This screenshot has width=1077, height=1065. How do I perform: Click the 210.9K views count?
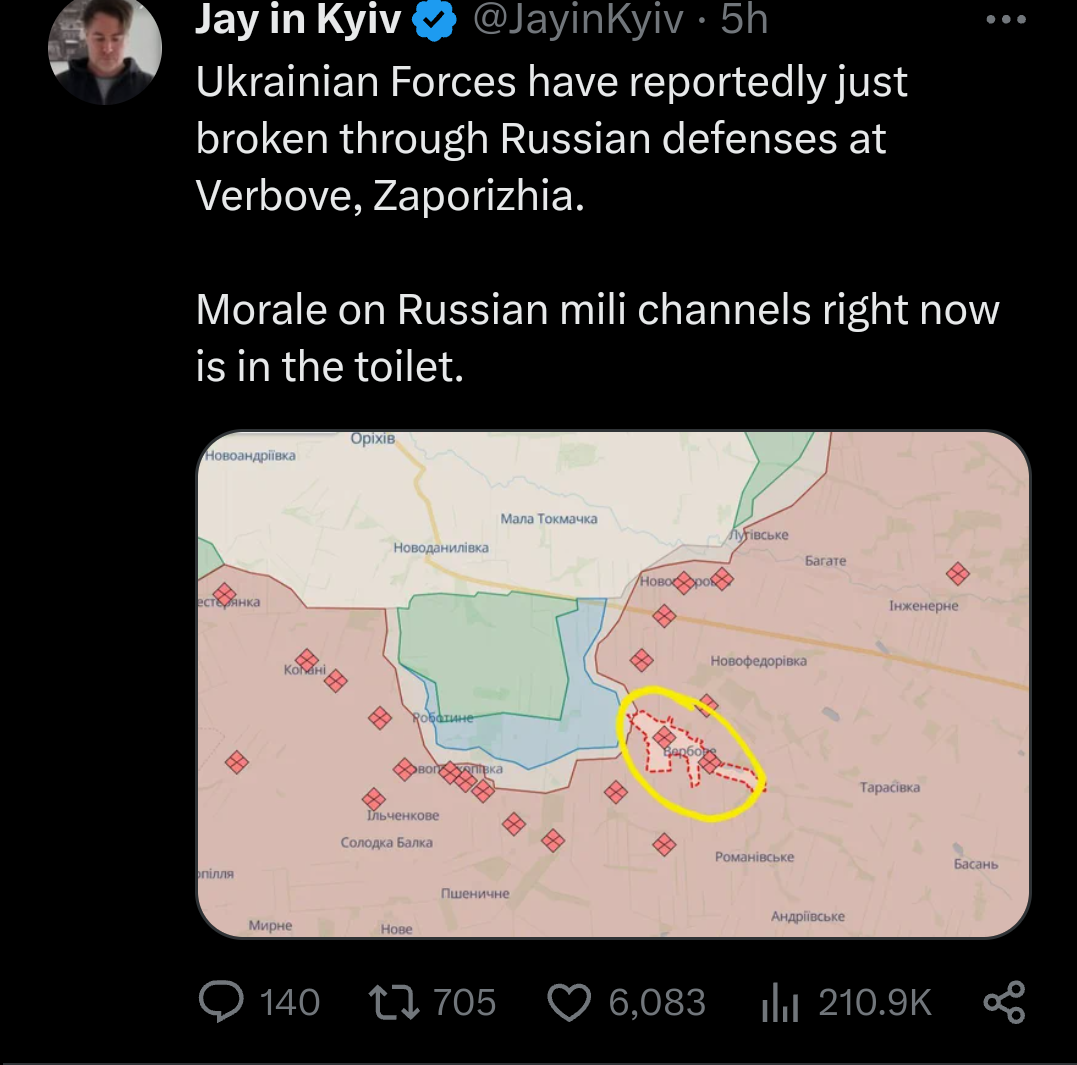coord(874,1002)
